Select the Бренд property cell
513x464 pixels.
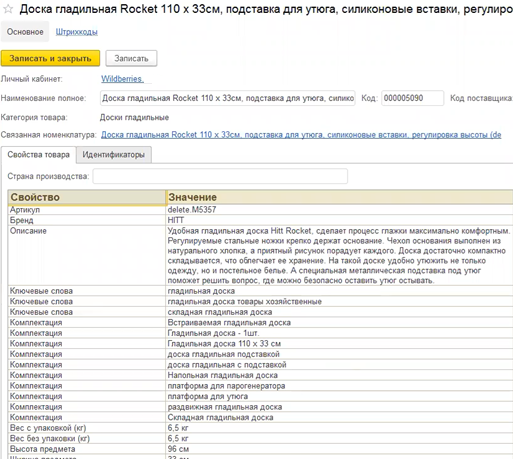[x=87, y=220]
